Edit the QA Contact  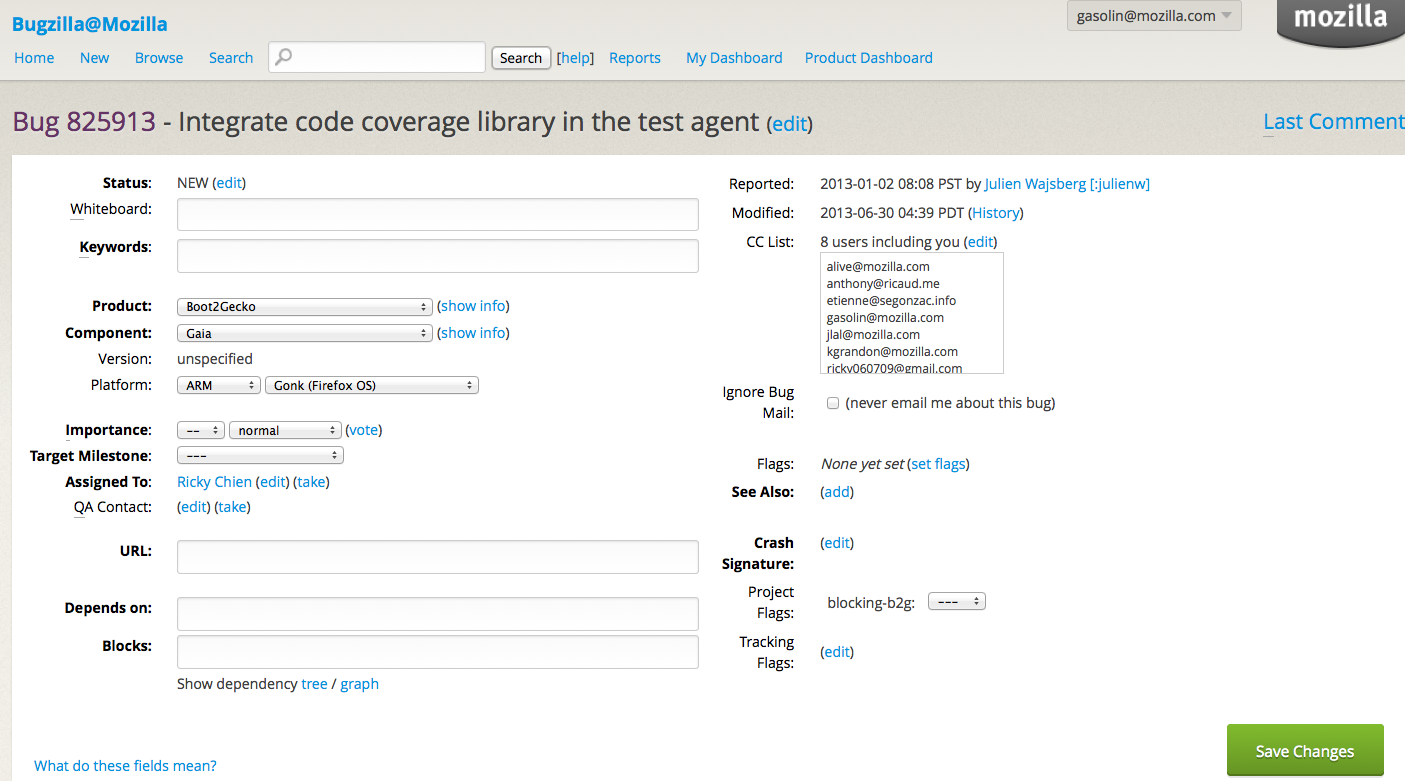(194, 507)
